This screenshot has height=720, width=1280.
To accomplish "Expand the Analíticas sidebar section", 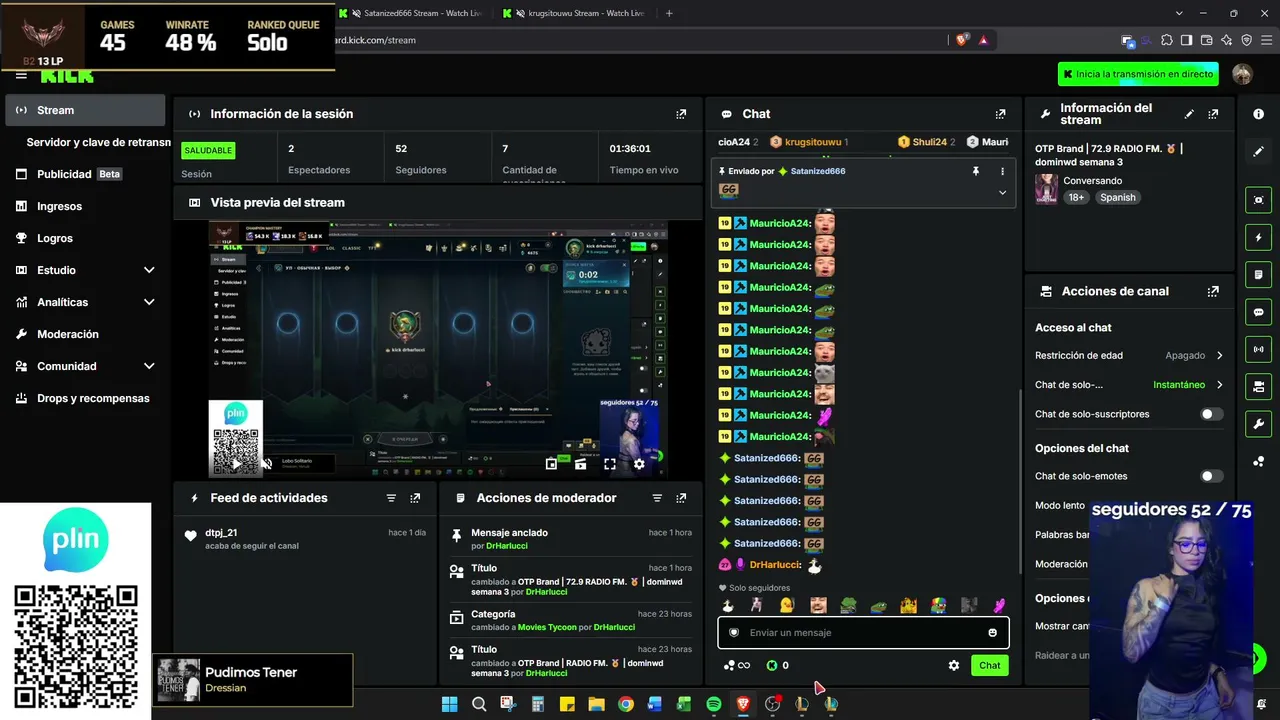I will click(x=149, y=302).
